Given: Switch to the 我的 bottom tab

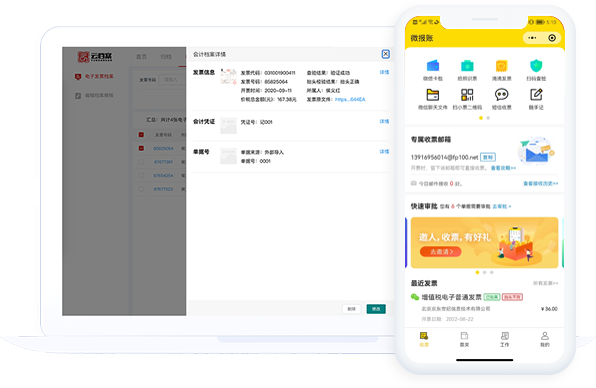Looking at the screenshot, I should [545, 339].
